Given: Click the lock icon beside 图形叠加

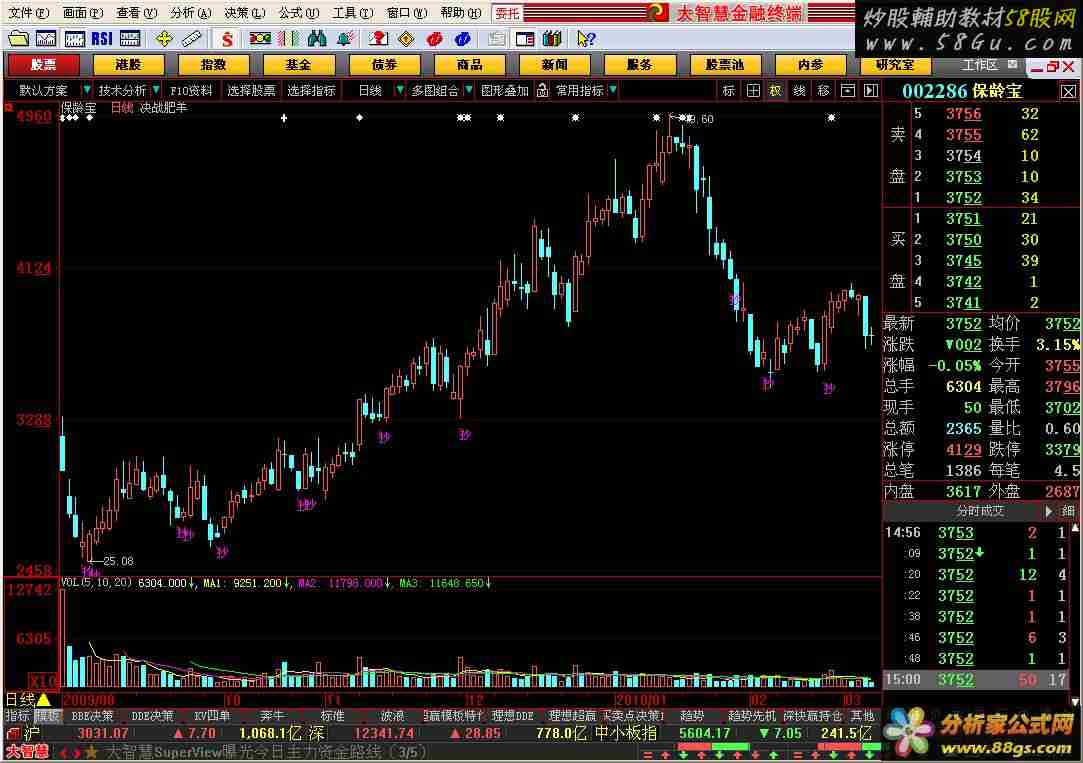Looking at the screenshot, I should [x=543, y=90].
